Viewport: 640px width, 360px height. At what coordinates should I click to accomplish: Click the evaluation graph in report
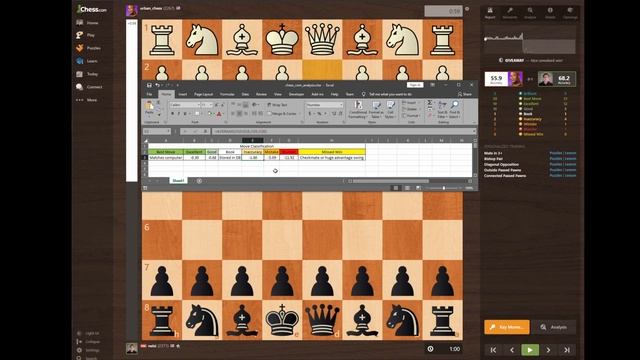(530, 41)
